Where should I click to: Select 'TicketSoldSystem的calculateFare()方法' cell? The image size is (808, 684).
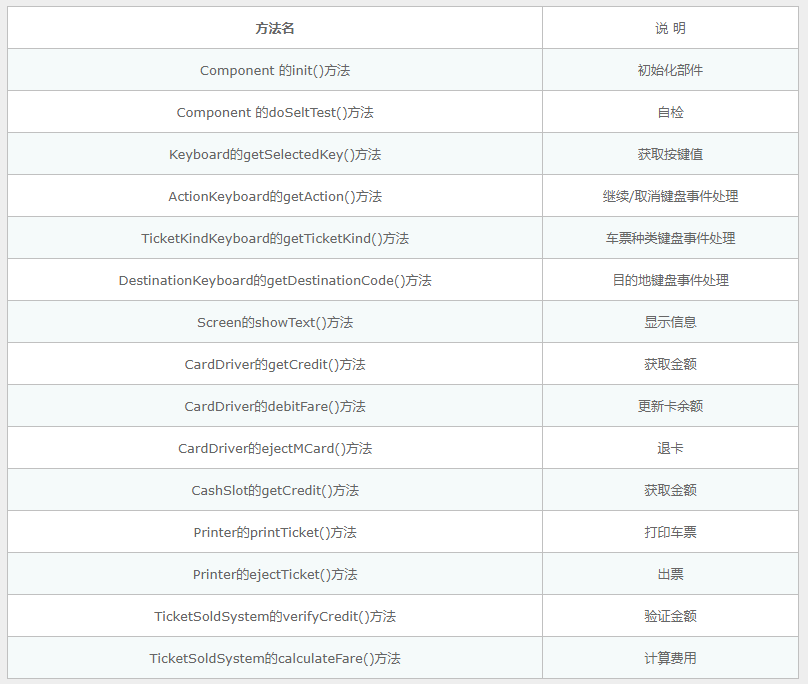[x=275, y=658]
